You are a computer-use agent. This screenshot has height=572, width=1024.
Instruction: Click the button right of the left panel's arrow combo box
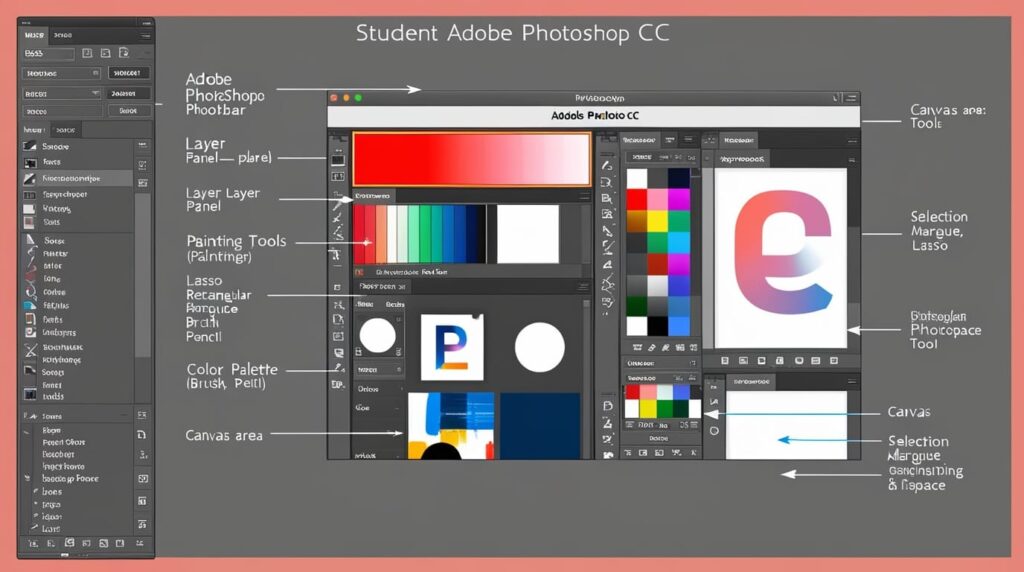tap(128, 93)
